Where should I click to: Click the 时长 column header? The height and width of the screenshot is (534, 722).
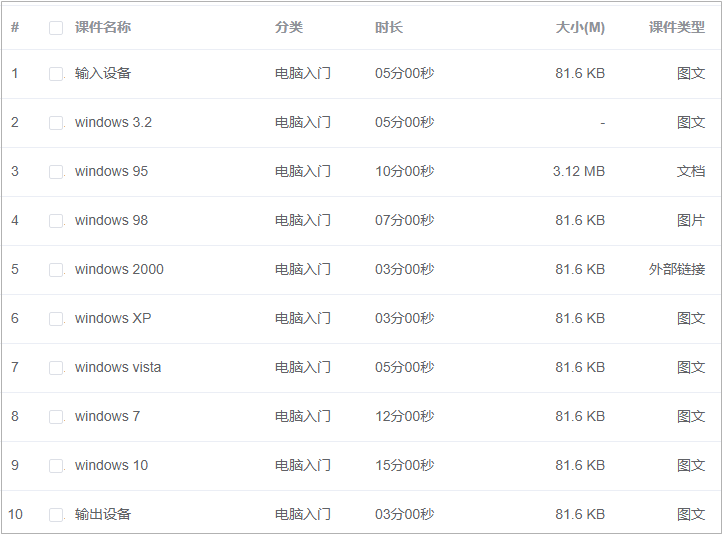click(389, 28)
